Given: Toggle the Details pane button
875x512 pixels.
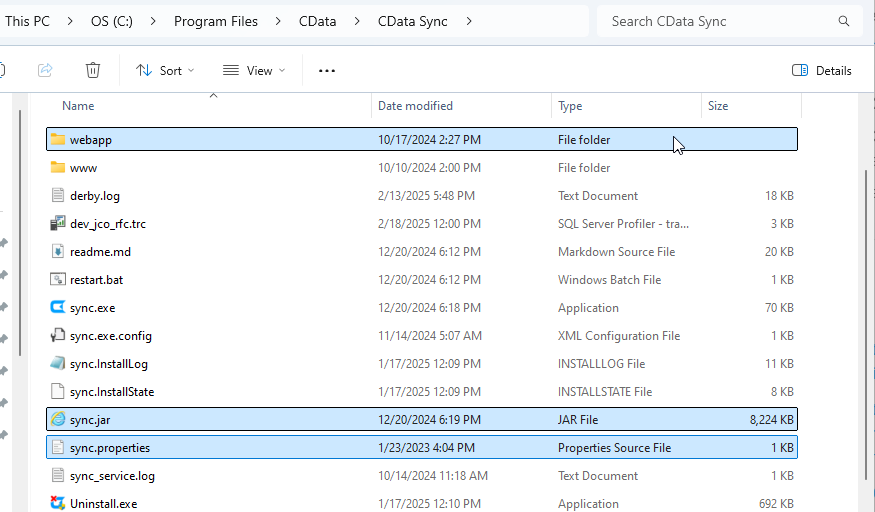Looking at the screenshot, I should [822, 70].
